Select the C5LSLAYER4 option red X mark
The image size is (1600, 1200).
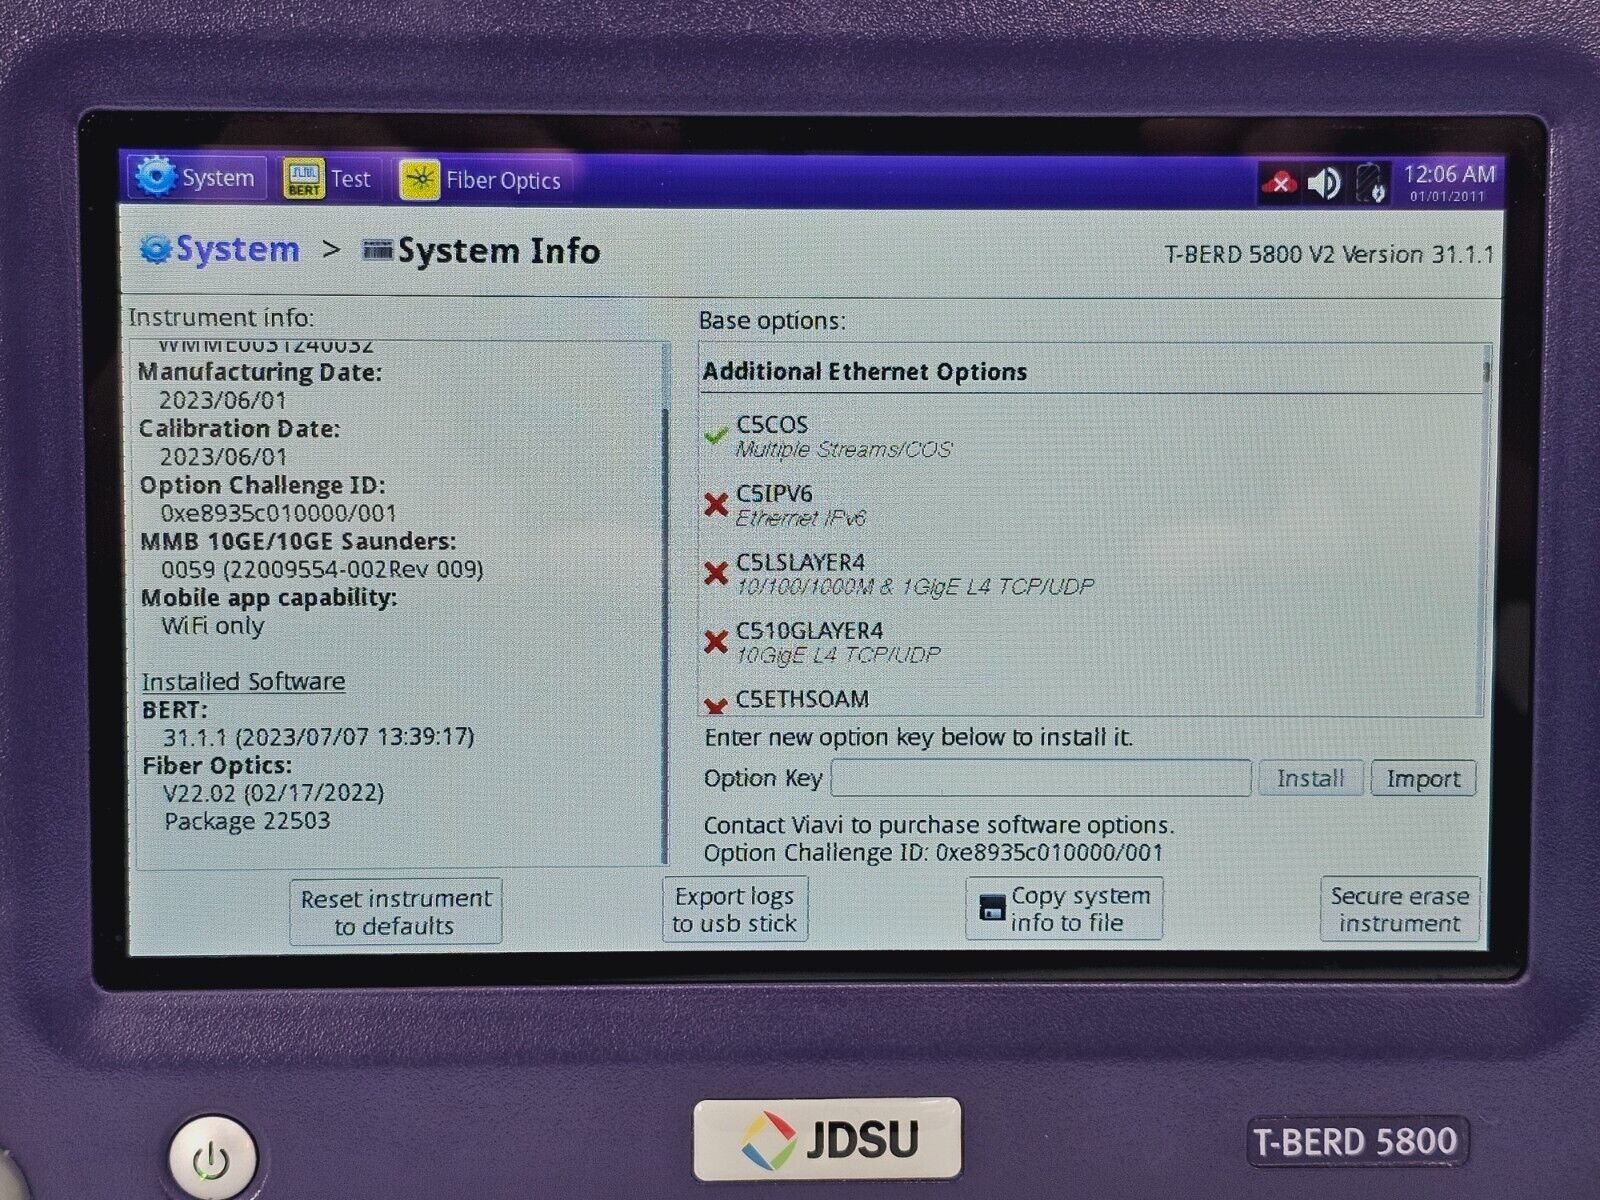[x=715, y=573]
